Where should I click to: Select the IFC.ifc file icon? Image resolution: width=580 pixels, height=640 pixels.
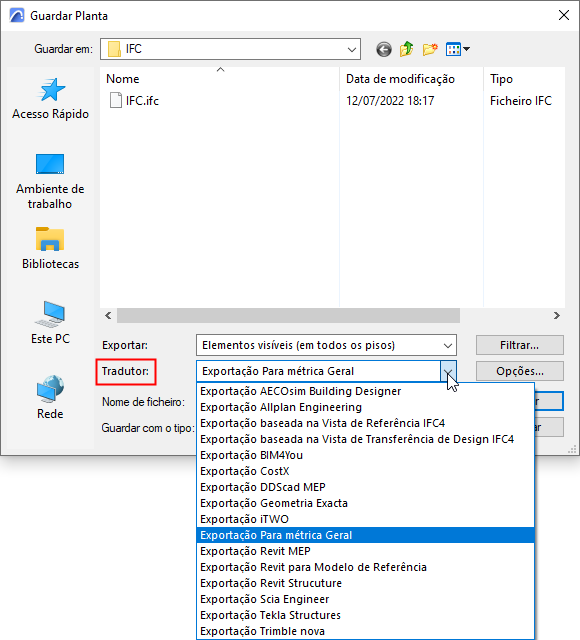tap(116, 100)
